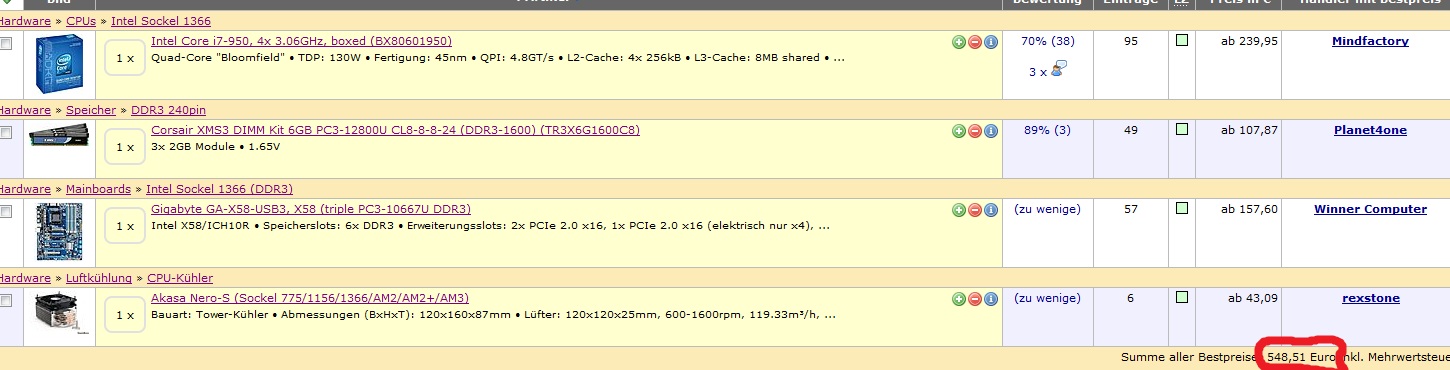Open user comments icon beside '3 x'

click(1059, 70)
